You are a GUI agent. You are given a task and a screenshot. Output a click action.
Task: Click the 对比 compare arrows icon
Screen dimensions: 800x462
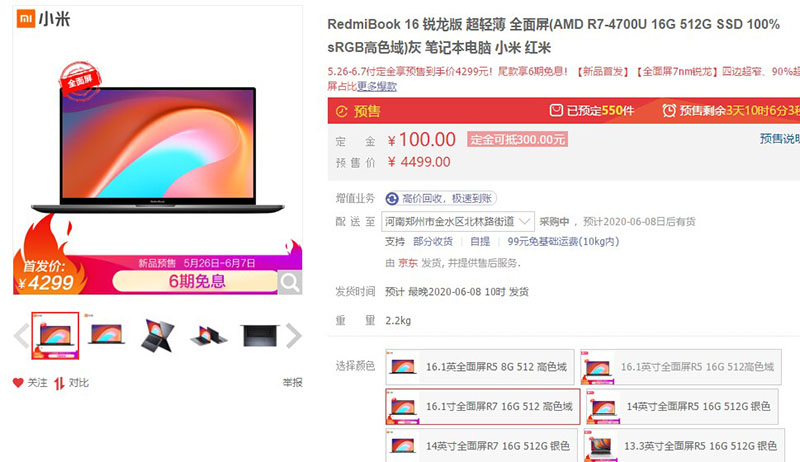tap(59, 383)
